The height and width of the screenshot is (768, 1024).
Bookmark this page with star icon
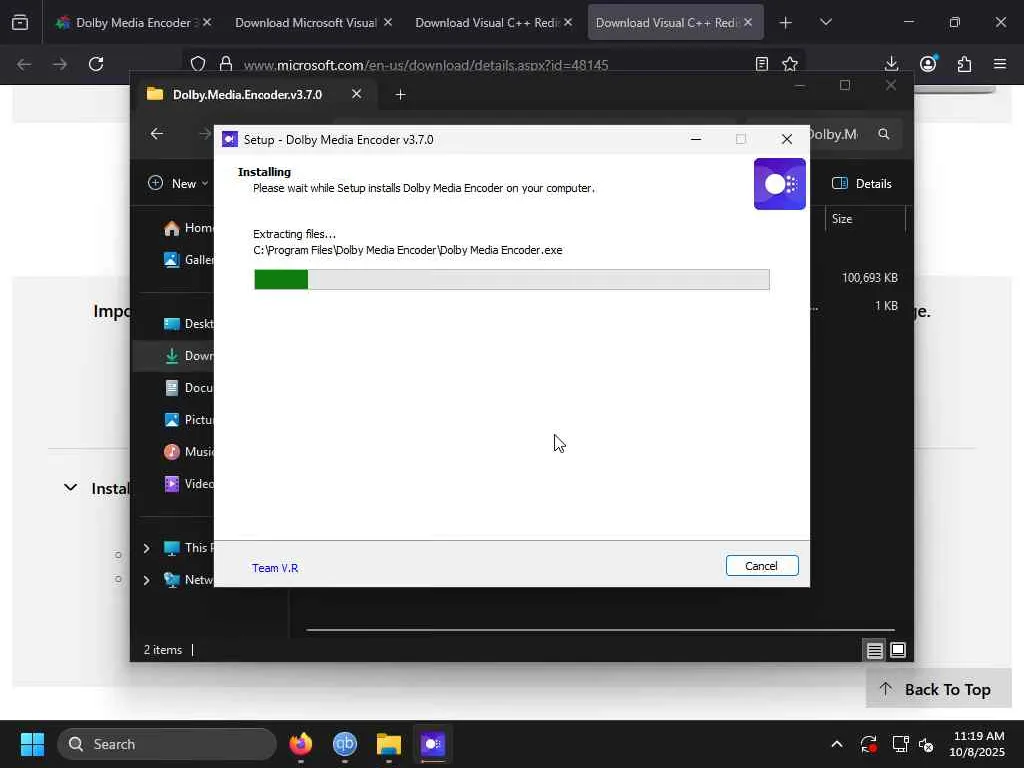click(x=790, y=64)
